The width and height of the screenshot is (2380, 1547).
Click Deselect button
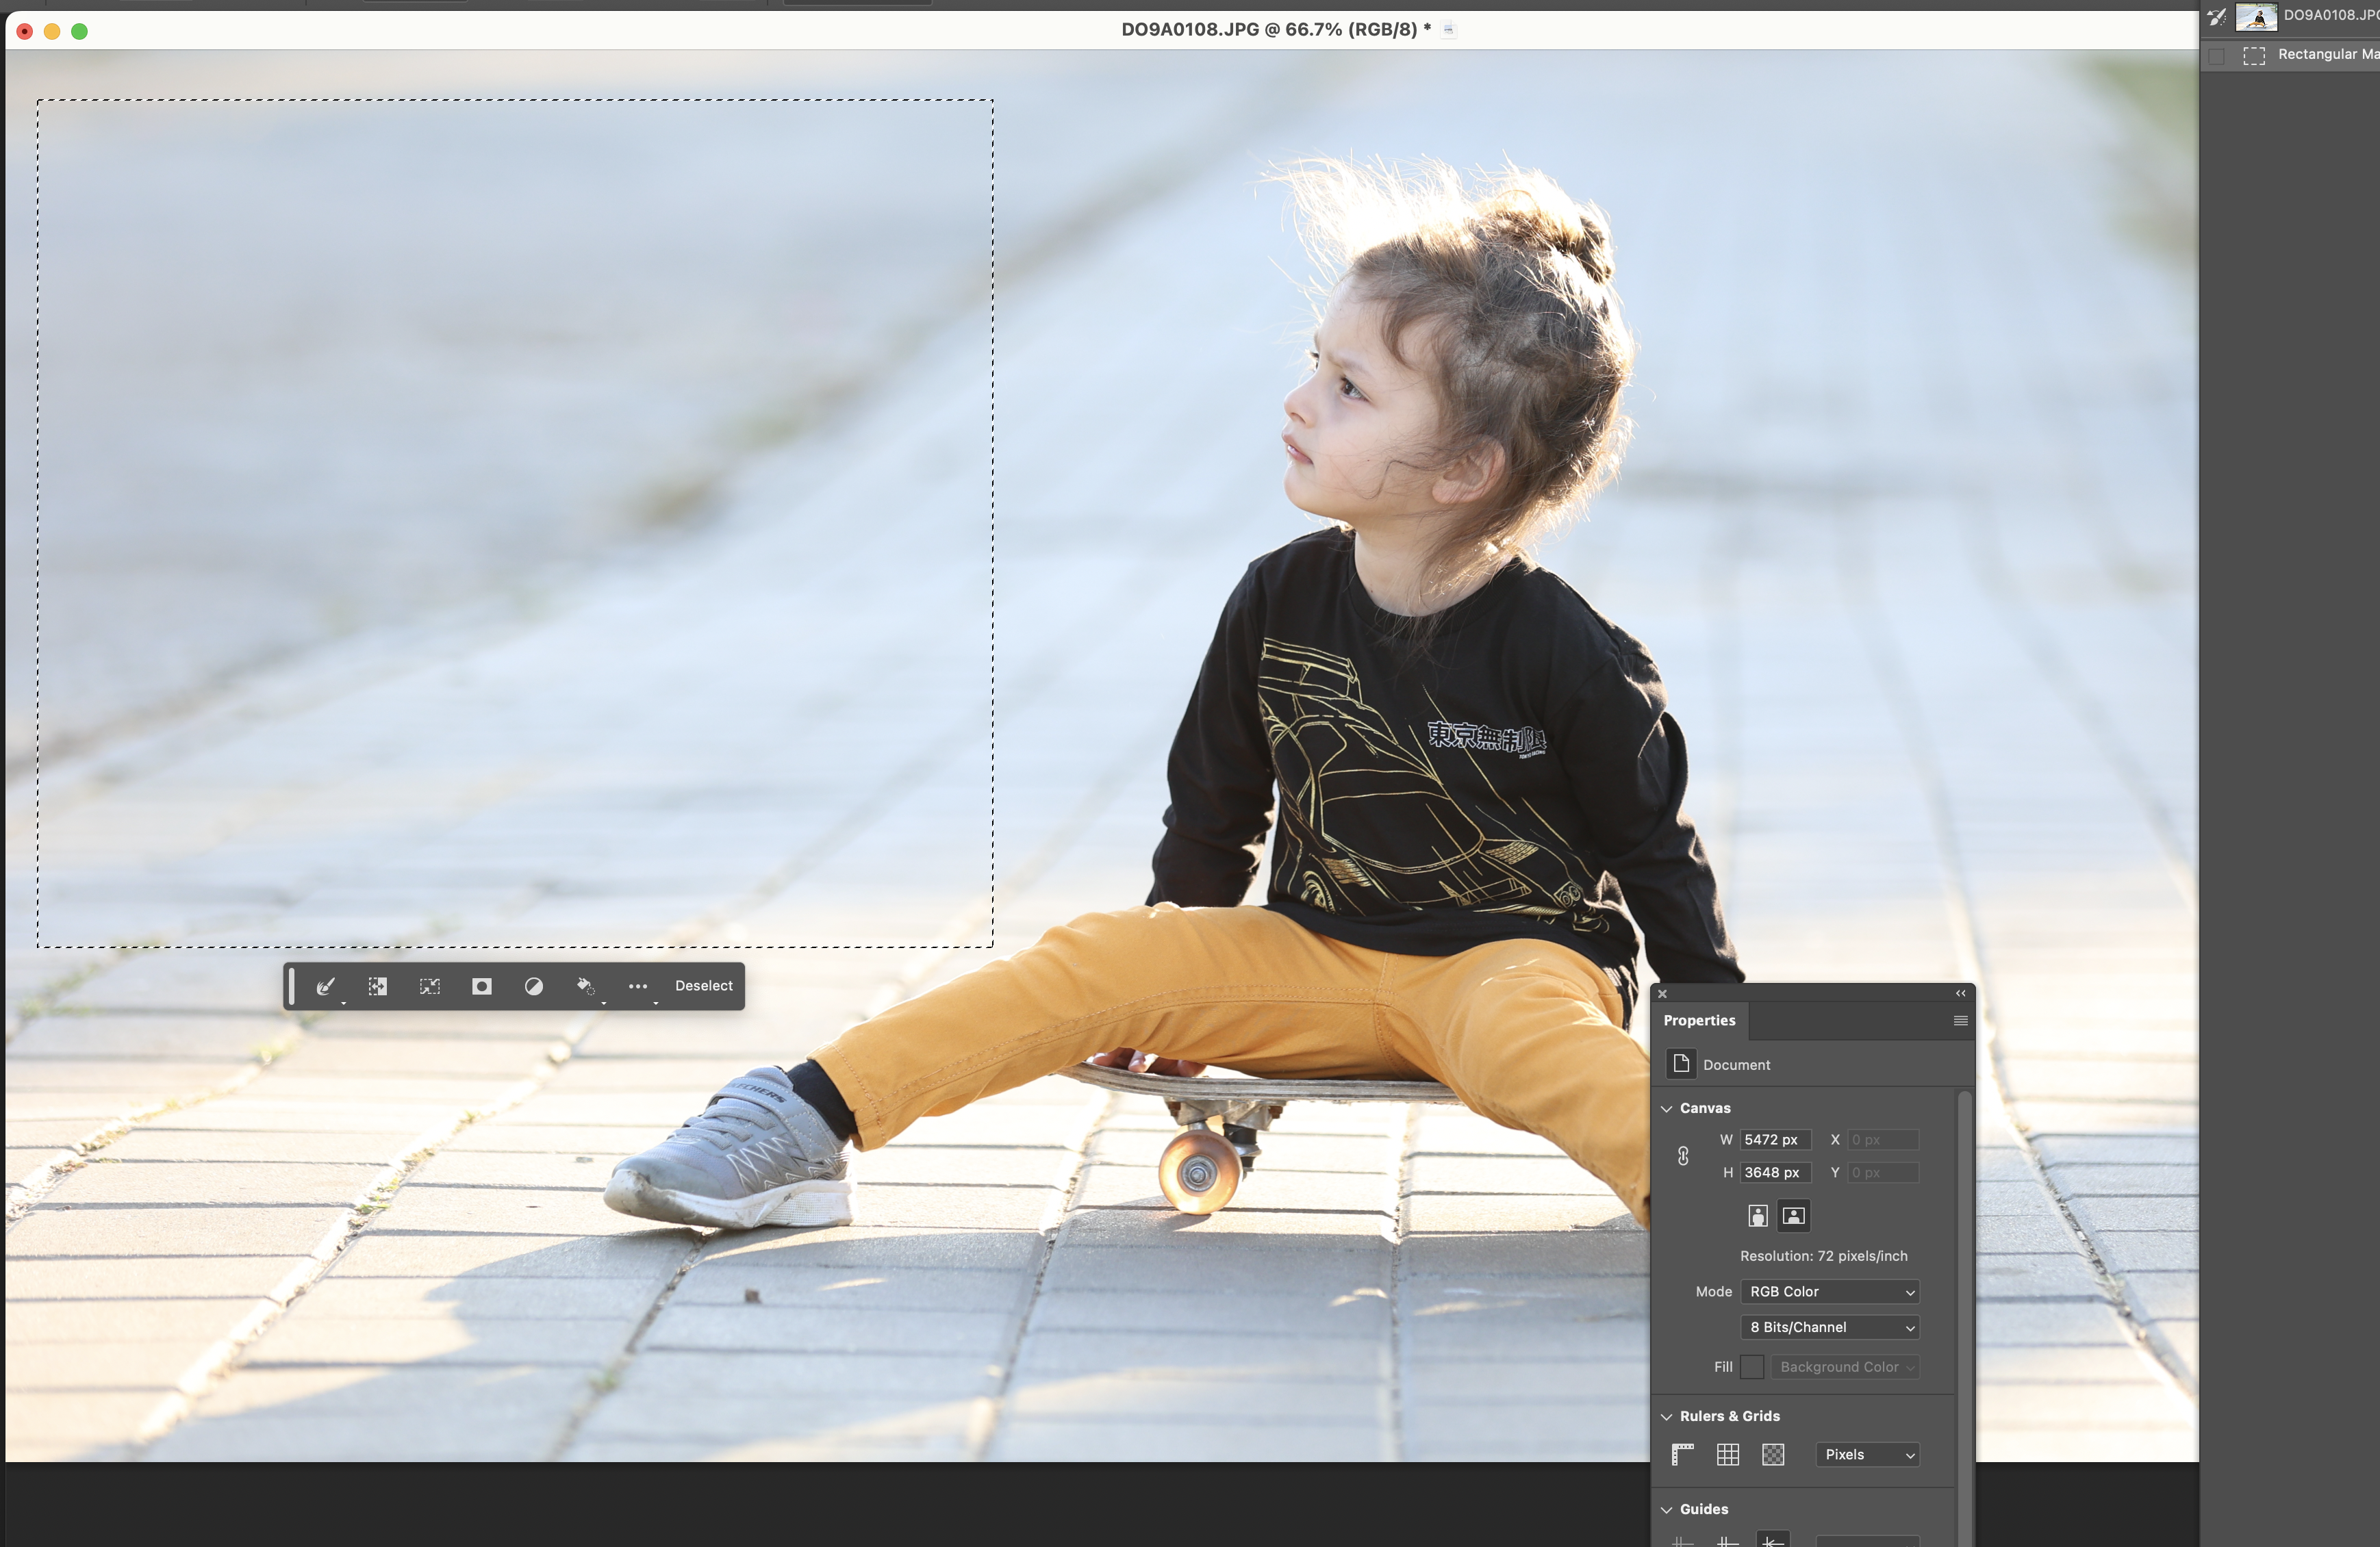[x=704, y=986]
